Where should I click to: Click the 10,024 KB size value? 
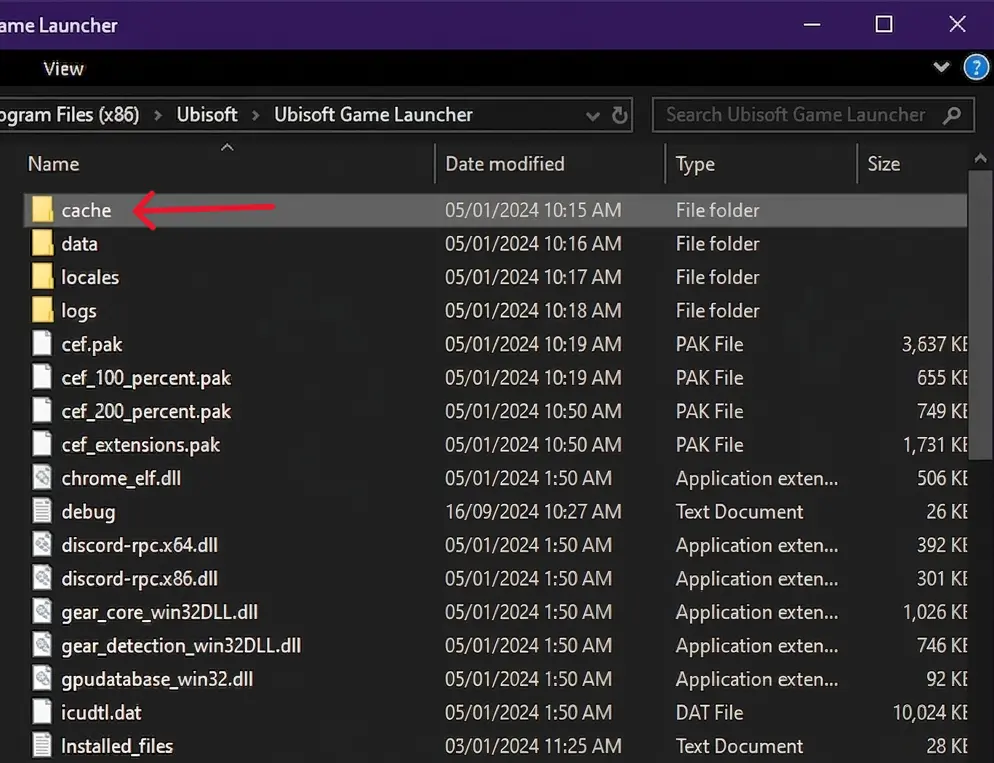pos(929,713)
